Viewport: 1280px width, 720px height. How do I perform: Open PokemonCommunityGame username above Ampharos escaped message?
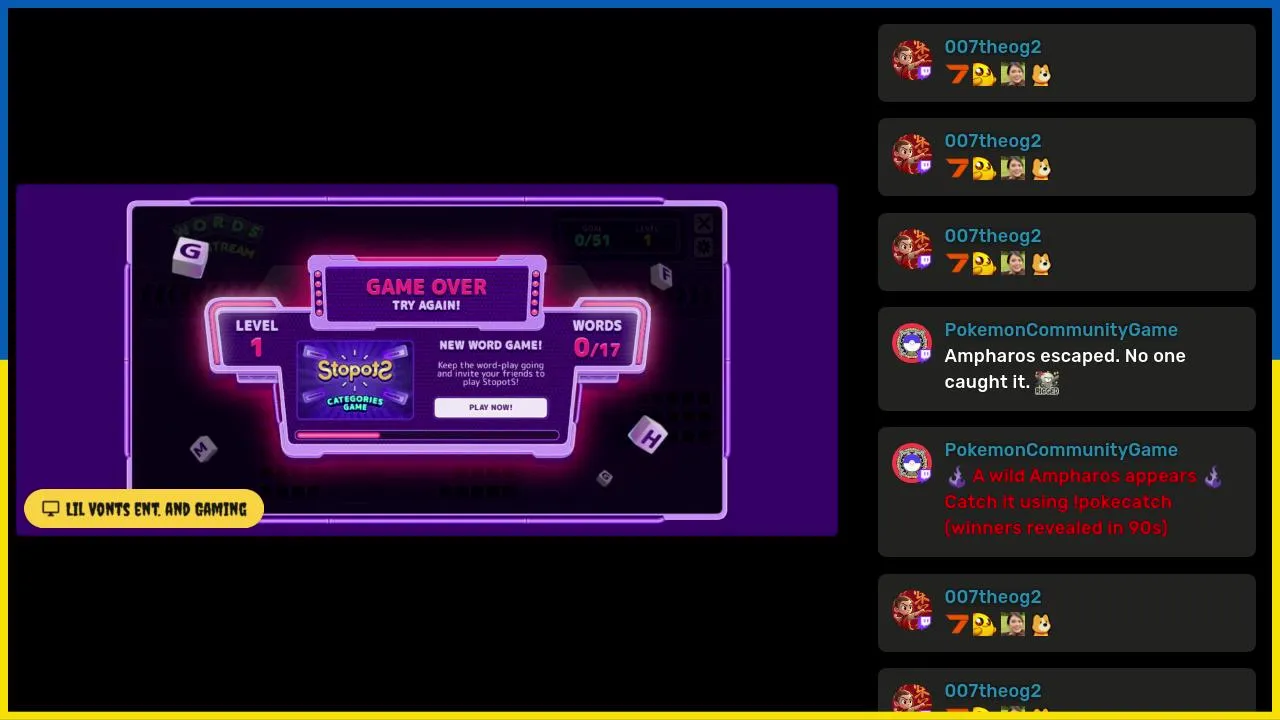(1061, 330)
